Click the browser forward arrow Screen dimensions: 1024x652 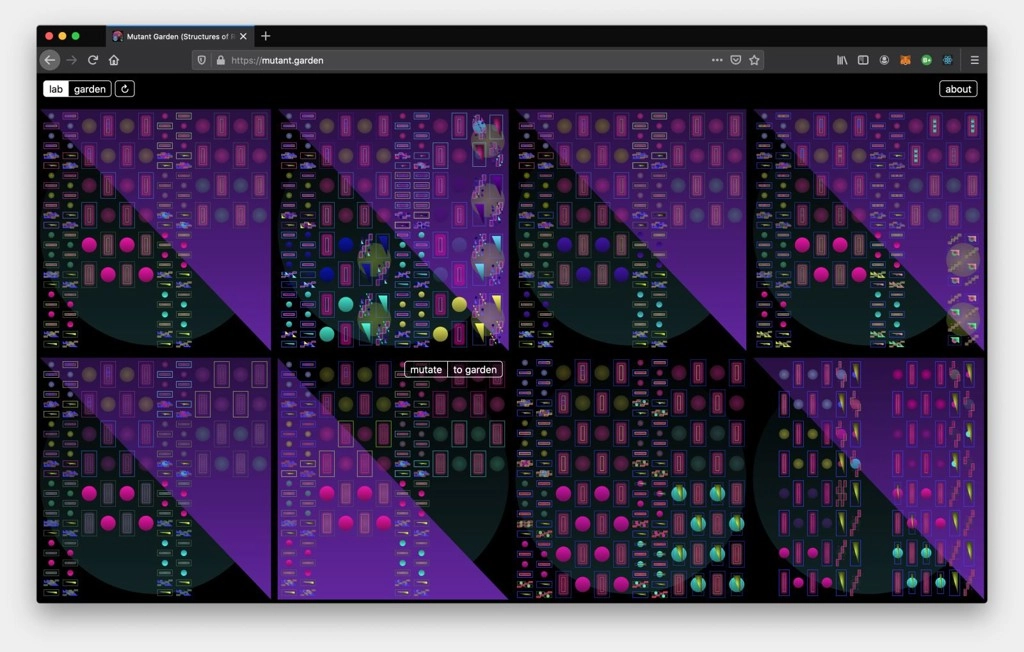(72, 60)
